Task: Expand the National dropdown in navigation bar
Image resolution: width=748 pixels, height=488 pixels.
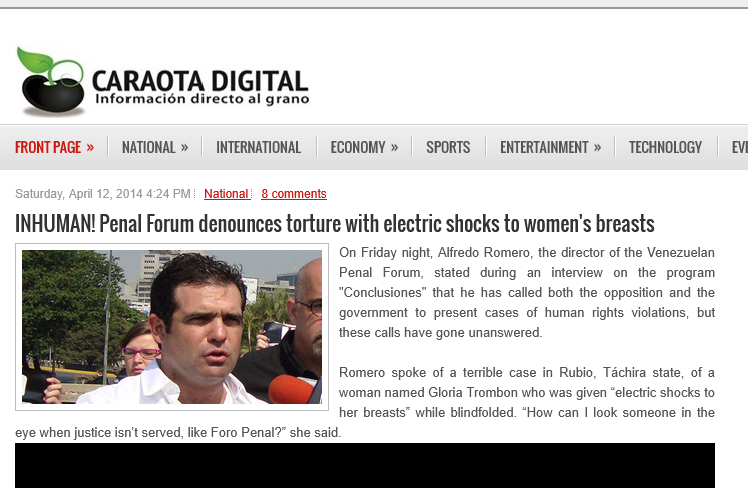Action: point(155,147)
